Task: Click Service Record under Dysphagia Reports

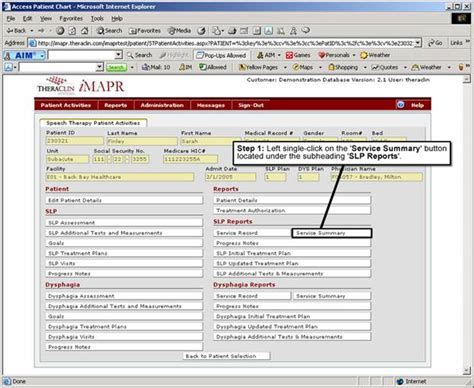Action: [x=252, y=296]
